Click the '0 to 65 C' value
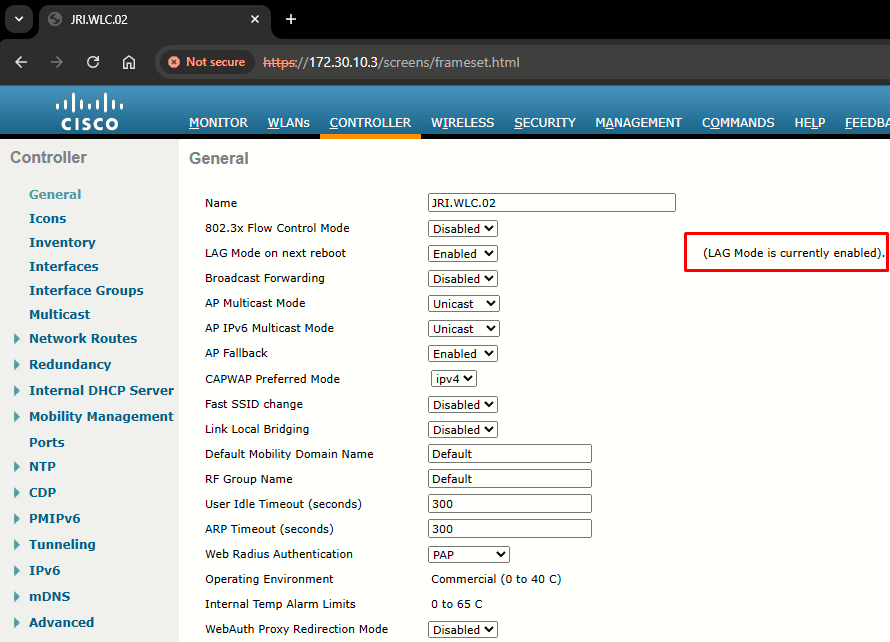The height and width of the screenshot is (642, 890). (x=457, y=604)
